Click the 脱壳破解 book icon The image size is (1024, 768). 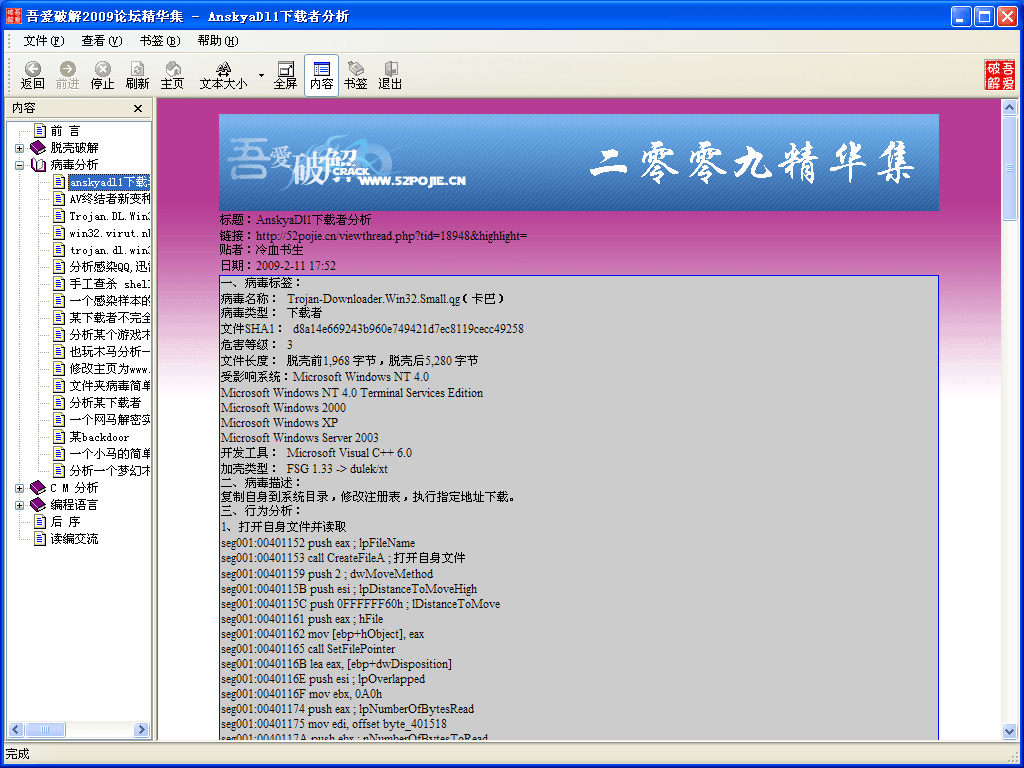(x=38, y=148)
